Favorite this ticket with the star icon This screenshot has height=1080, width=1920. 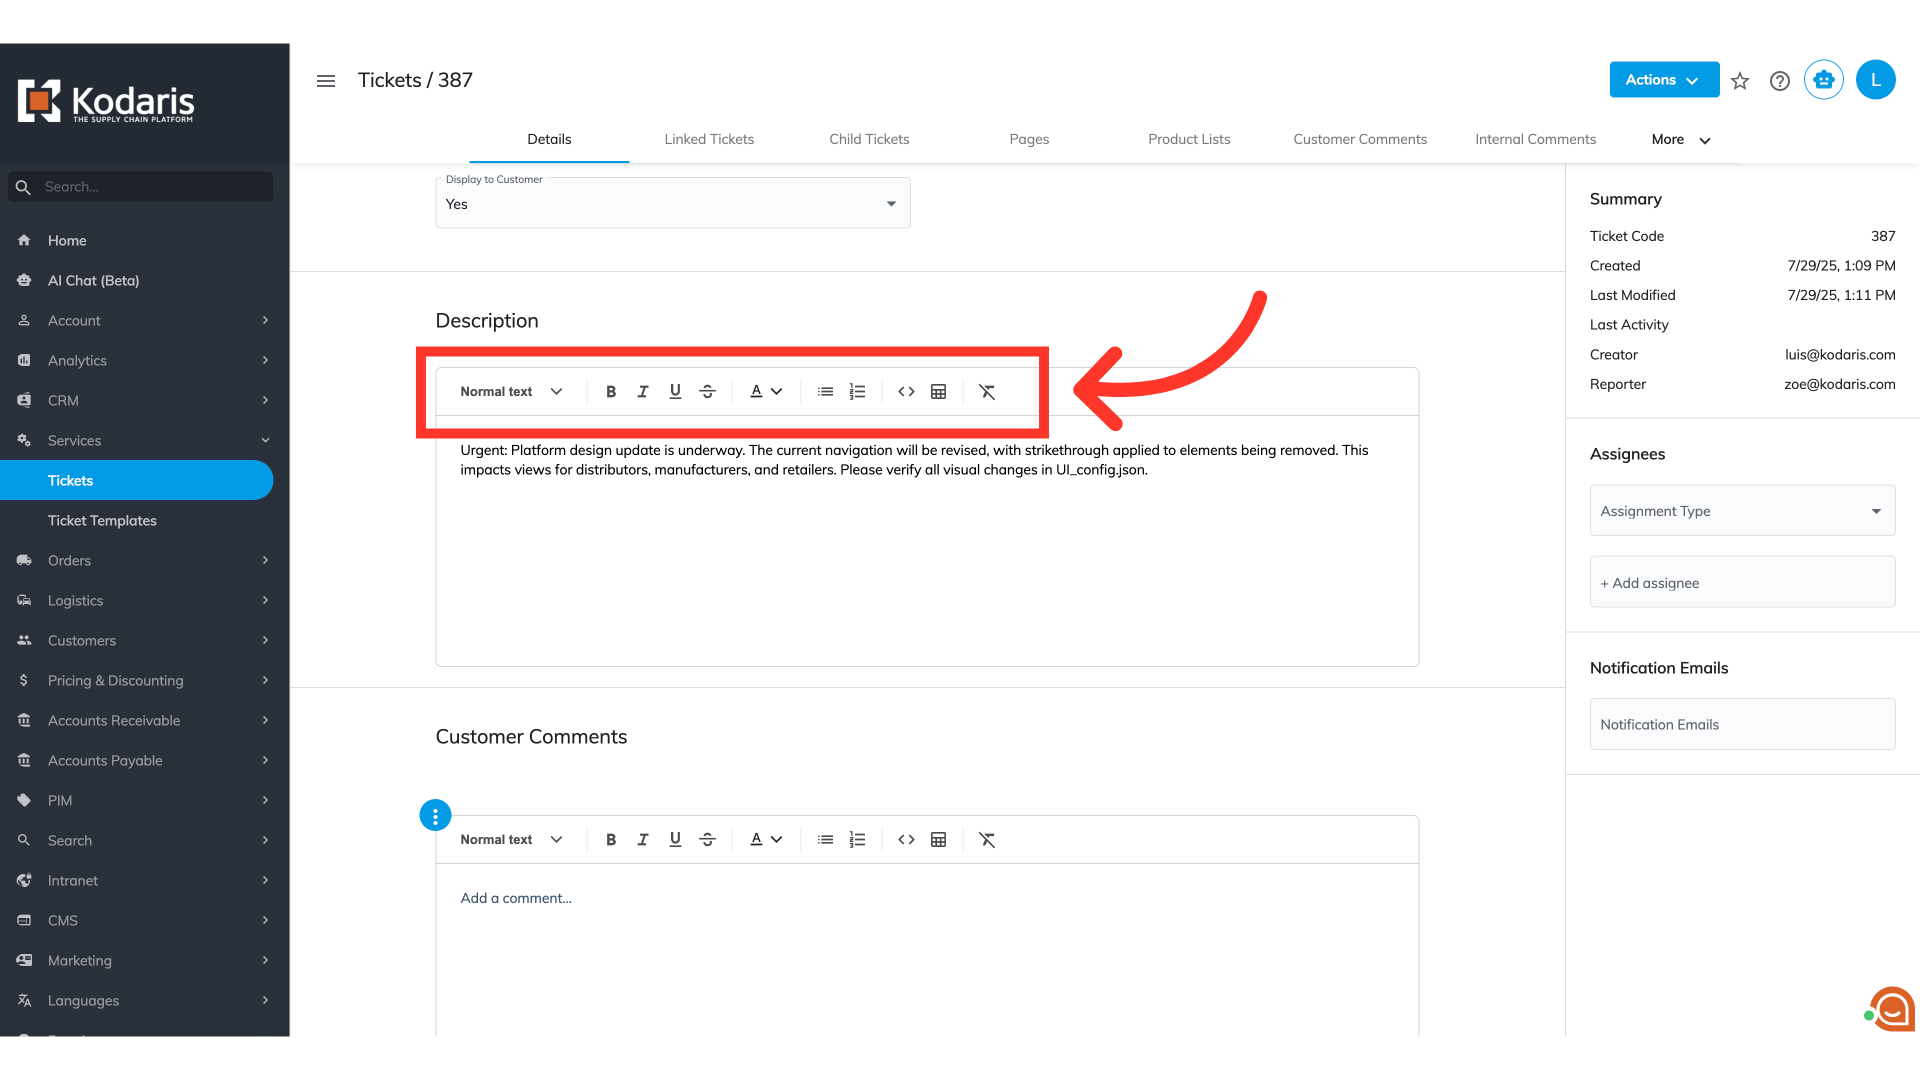pos(1740,81)
